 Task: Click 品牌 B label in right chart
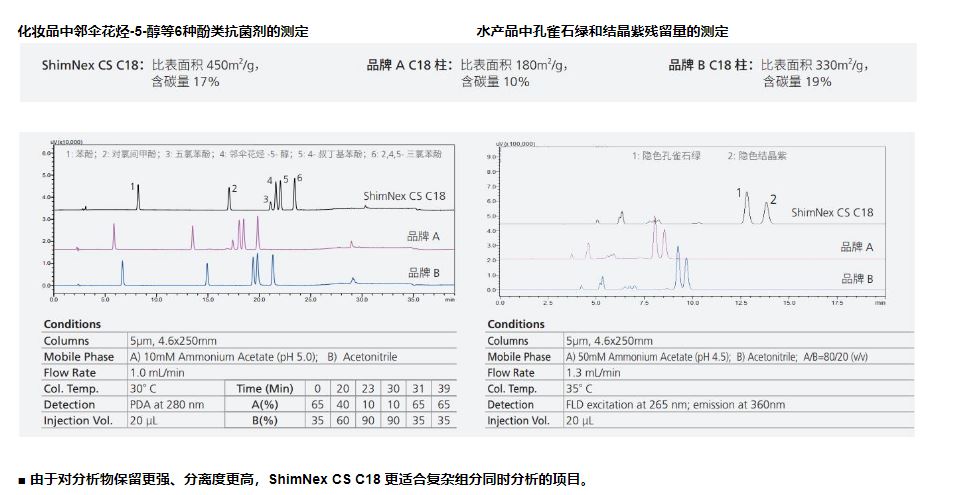click(857, 279)
